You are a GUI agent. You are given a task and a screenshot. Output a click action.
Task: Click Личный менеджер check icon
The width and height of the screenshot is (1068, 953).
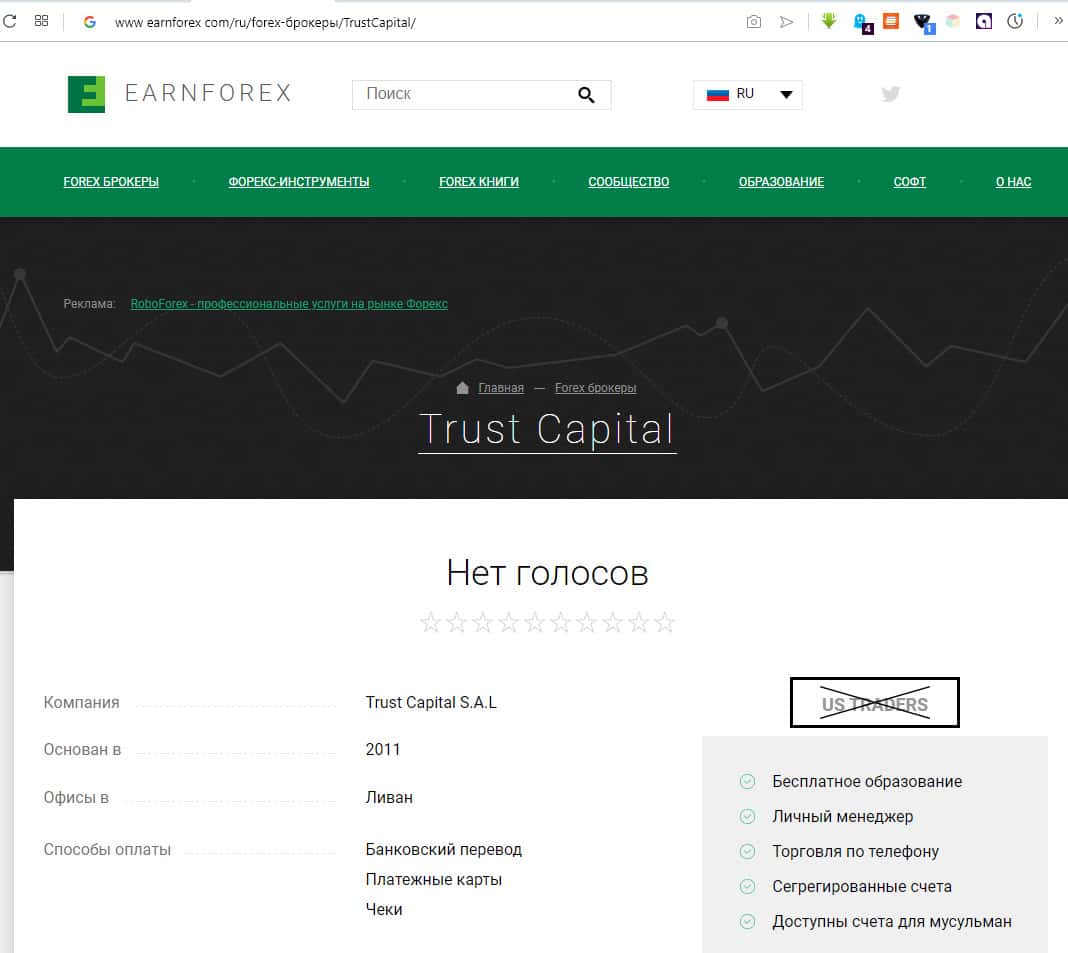747,816
